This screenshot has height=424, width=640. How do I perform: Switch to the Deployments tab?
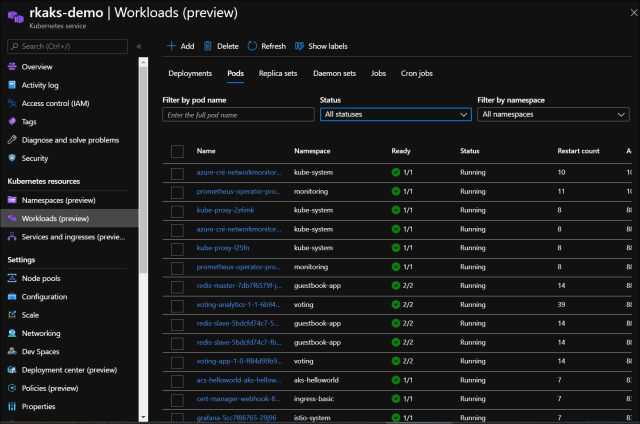click(190, 73)
